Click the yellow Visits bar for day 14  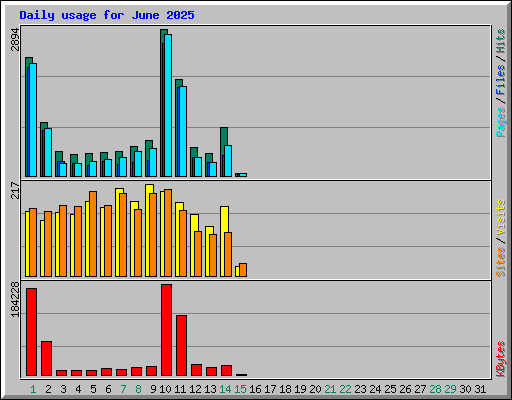click(223, 241)
